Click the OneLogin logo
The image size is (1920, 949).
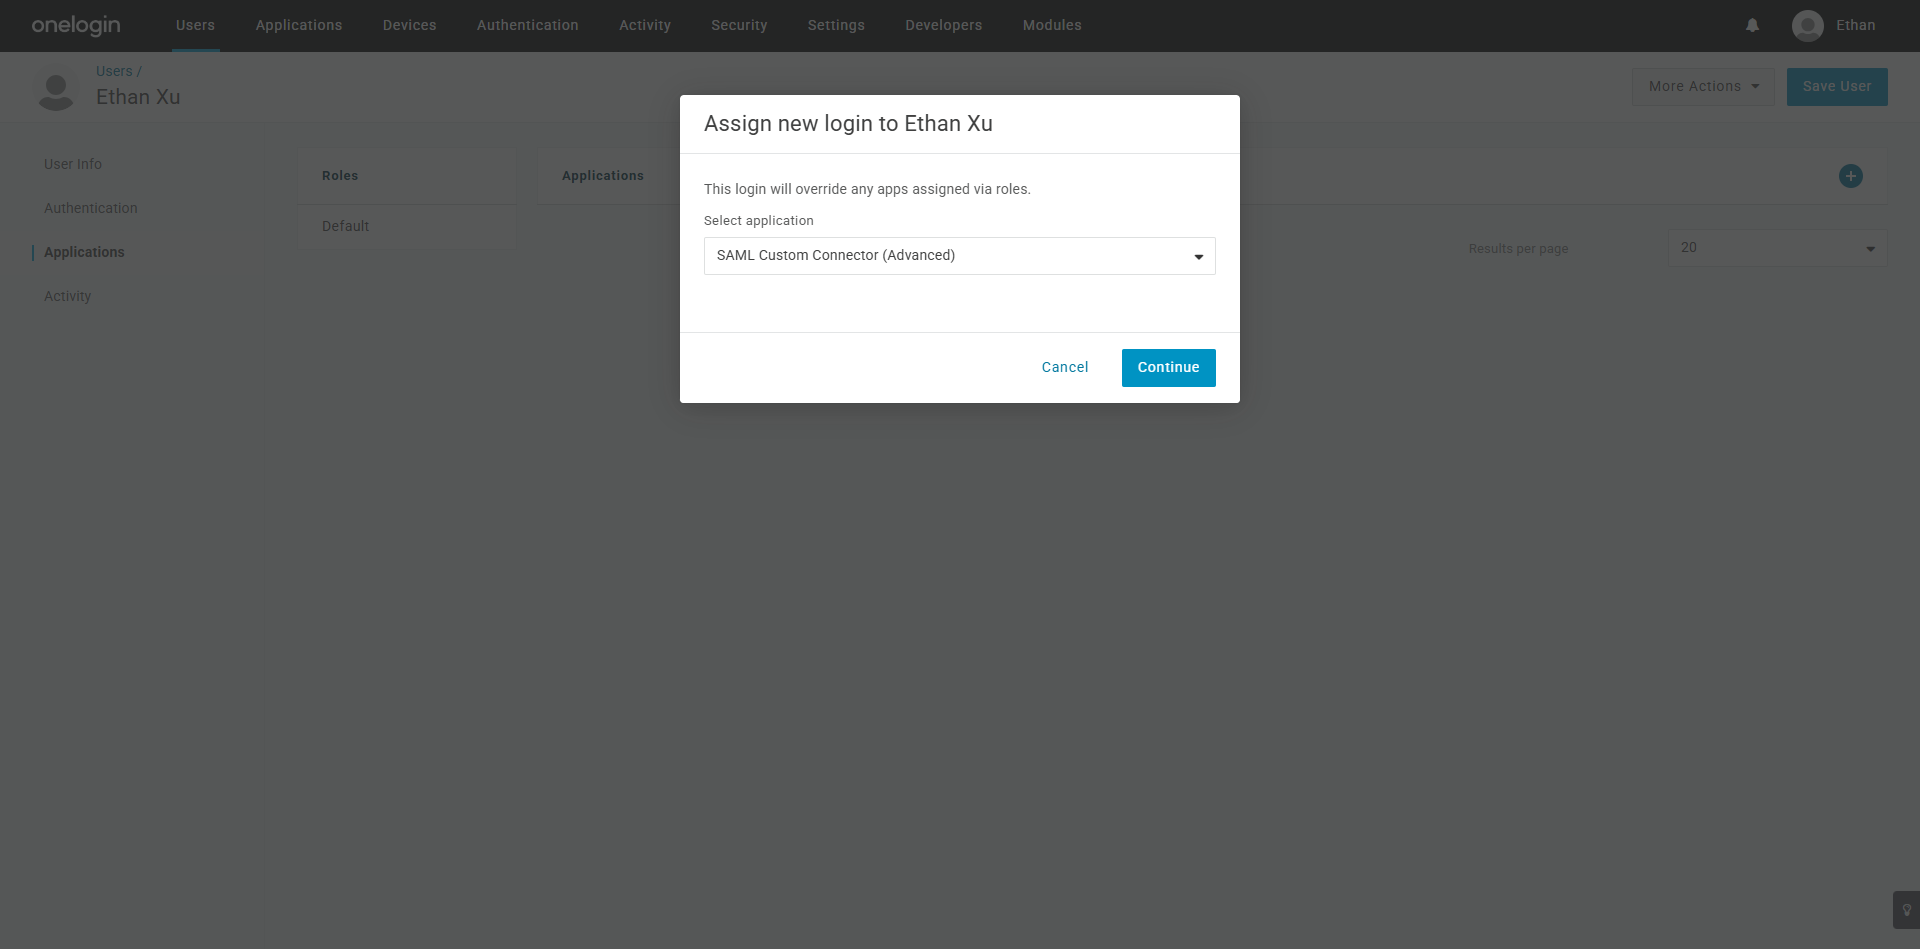76,25
